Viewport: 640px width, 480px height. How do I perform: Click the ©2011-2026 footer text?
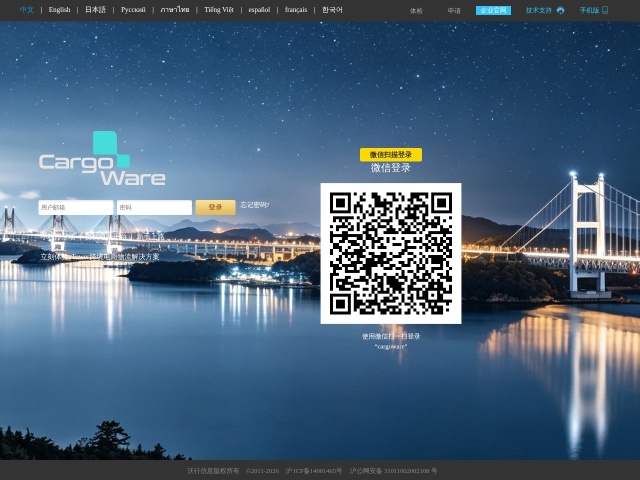[x=262, y=471]
